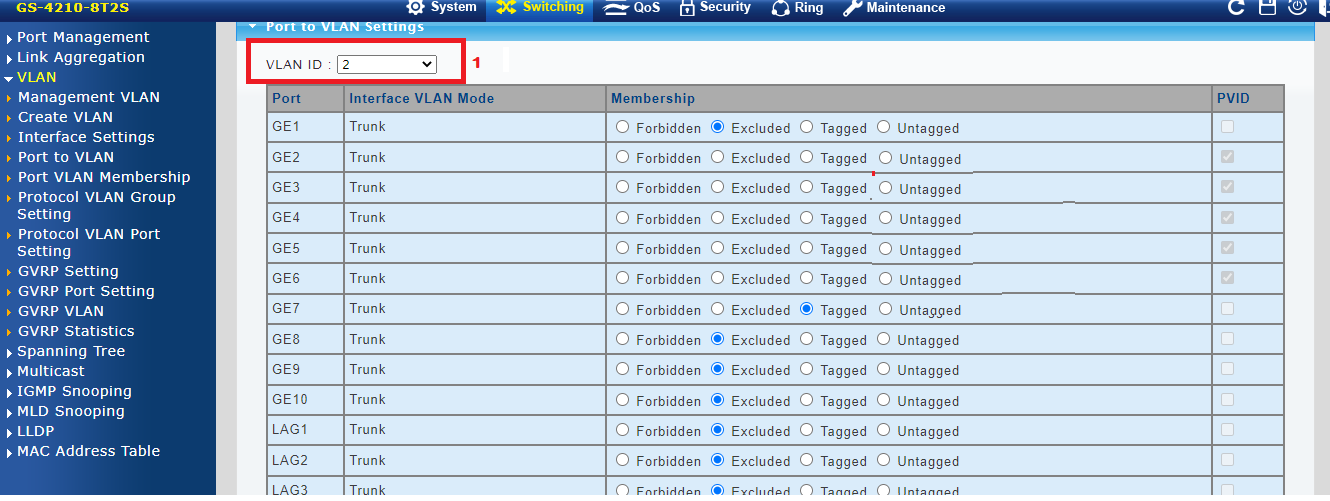The width and height of the screenshot is (1330, 501).
Task: Expand the Spanning Tree menu
Action: tap(71, 351)
